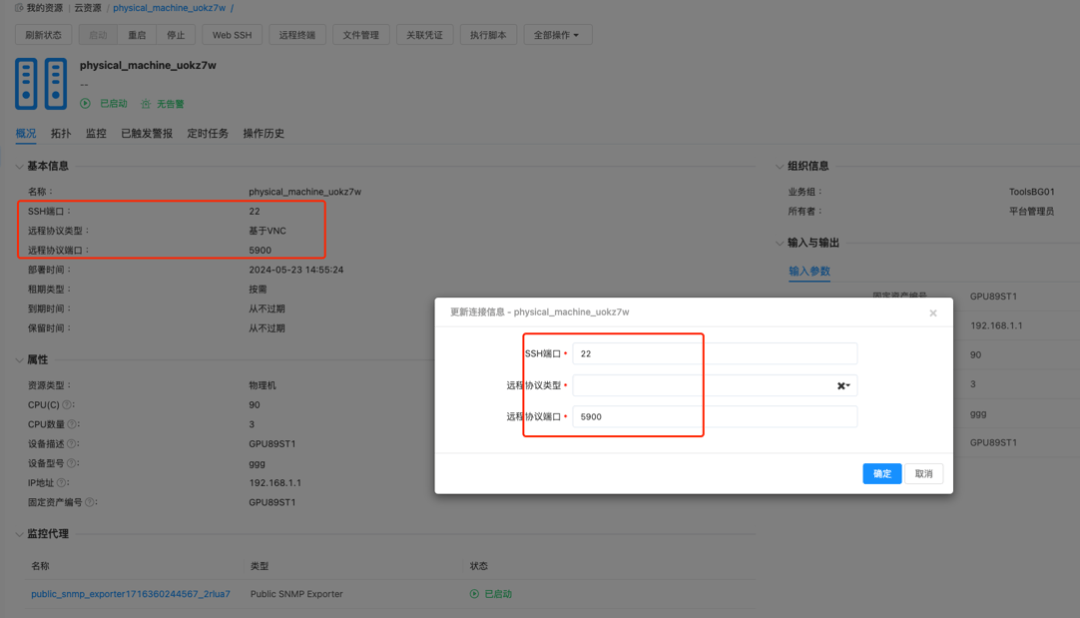Click the help icon beside 设备型号

coord(72,463)
